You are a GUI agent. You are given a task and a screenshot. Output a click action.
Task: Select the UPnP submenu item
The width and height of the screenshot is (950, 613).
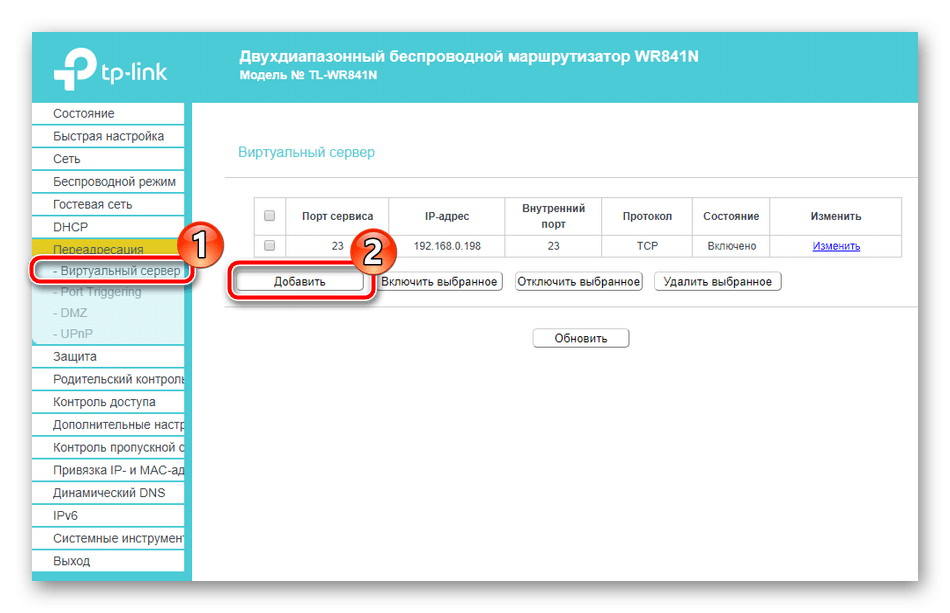point(76,333)
